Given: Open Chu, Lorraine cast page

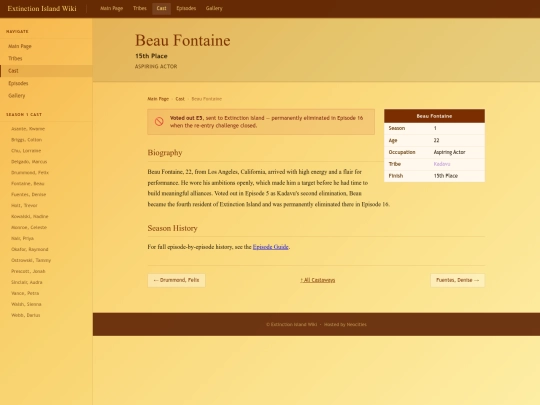Looking at the screenshot, I should click(26, 151).
